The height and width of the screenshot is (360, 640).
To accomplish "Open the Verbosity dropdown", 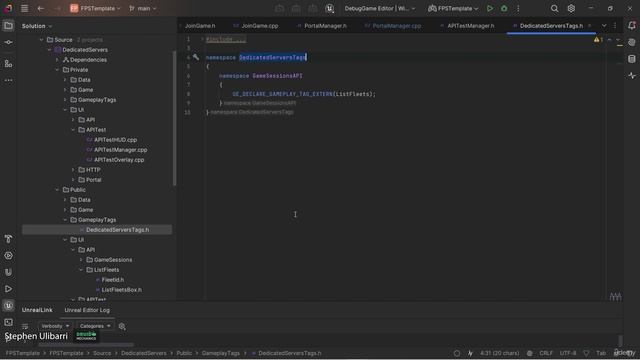I will 55,326.
